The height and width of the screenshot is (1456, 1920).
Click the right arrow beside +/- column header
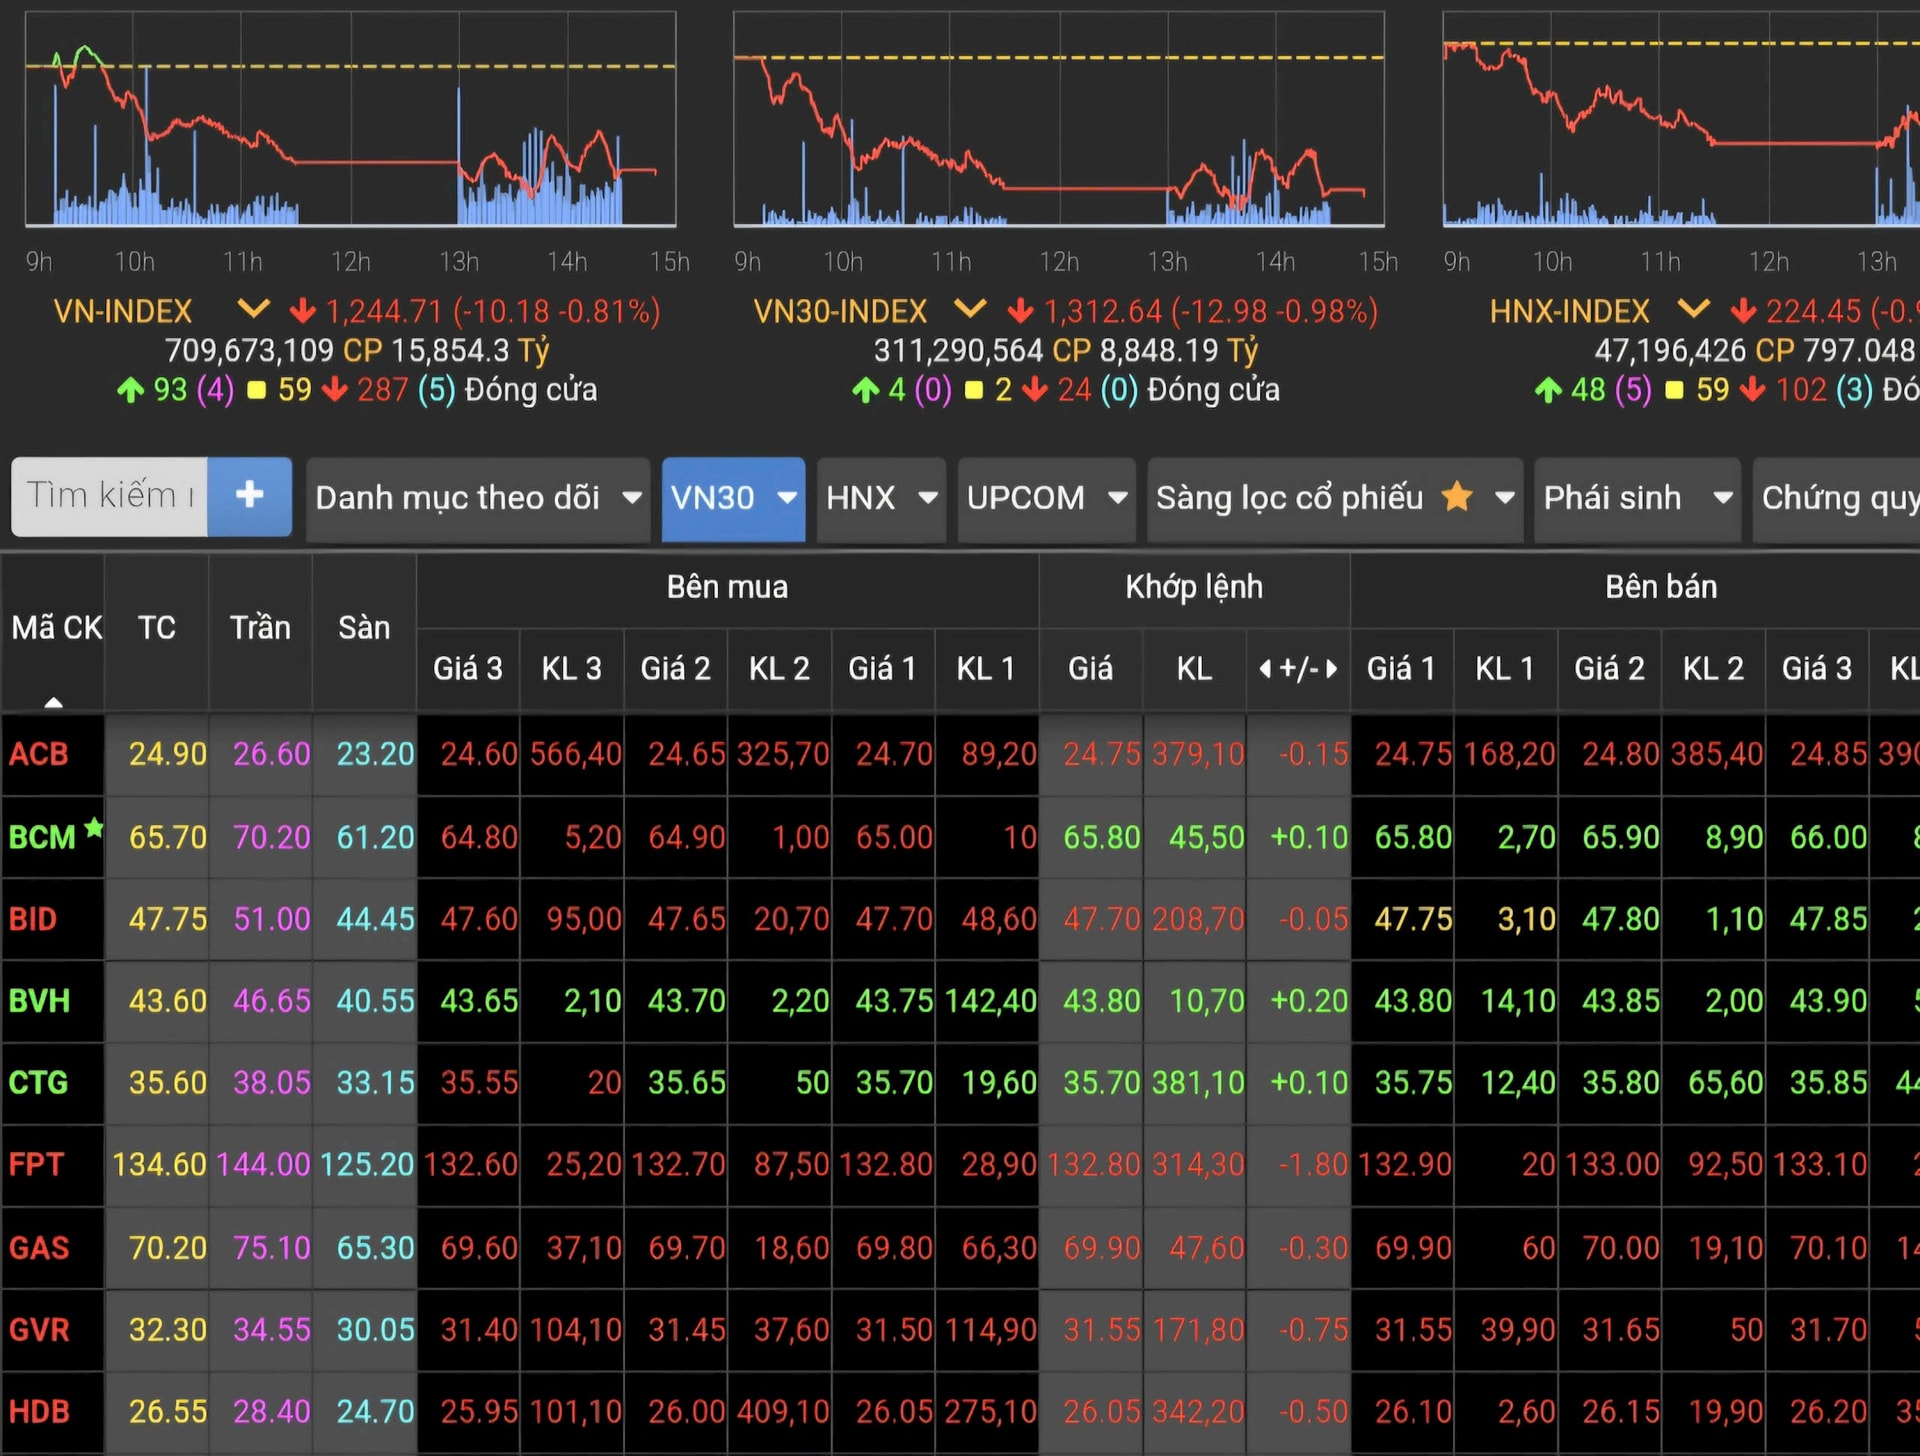(x=1331, y=669)
